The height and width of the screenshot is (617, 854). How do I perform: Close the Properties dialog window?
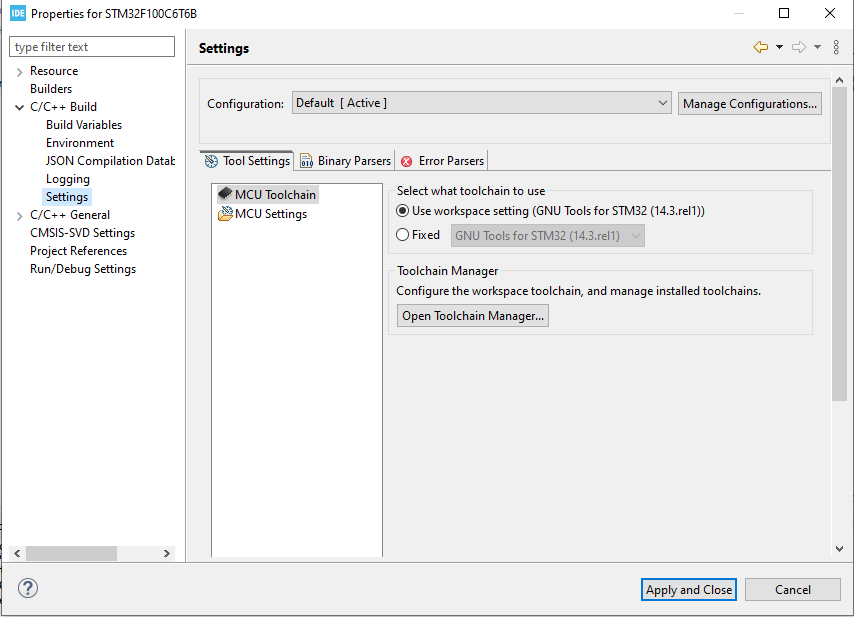[x=829, y=13]
